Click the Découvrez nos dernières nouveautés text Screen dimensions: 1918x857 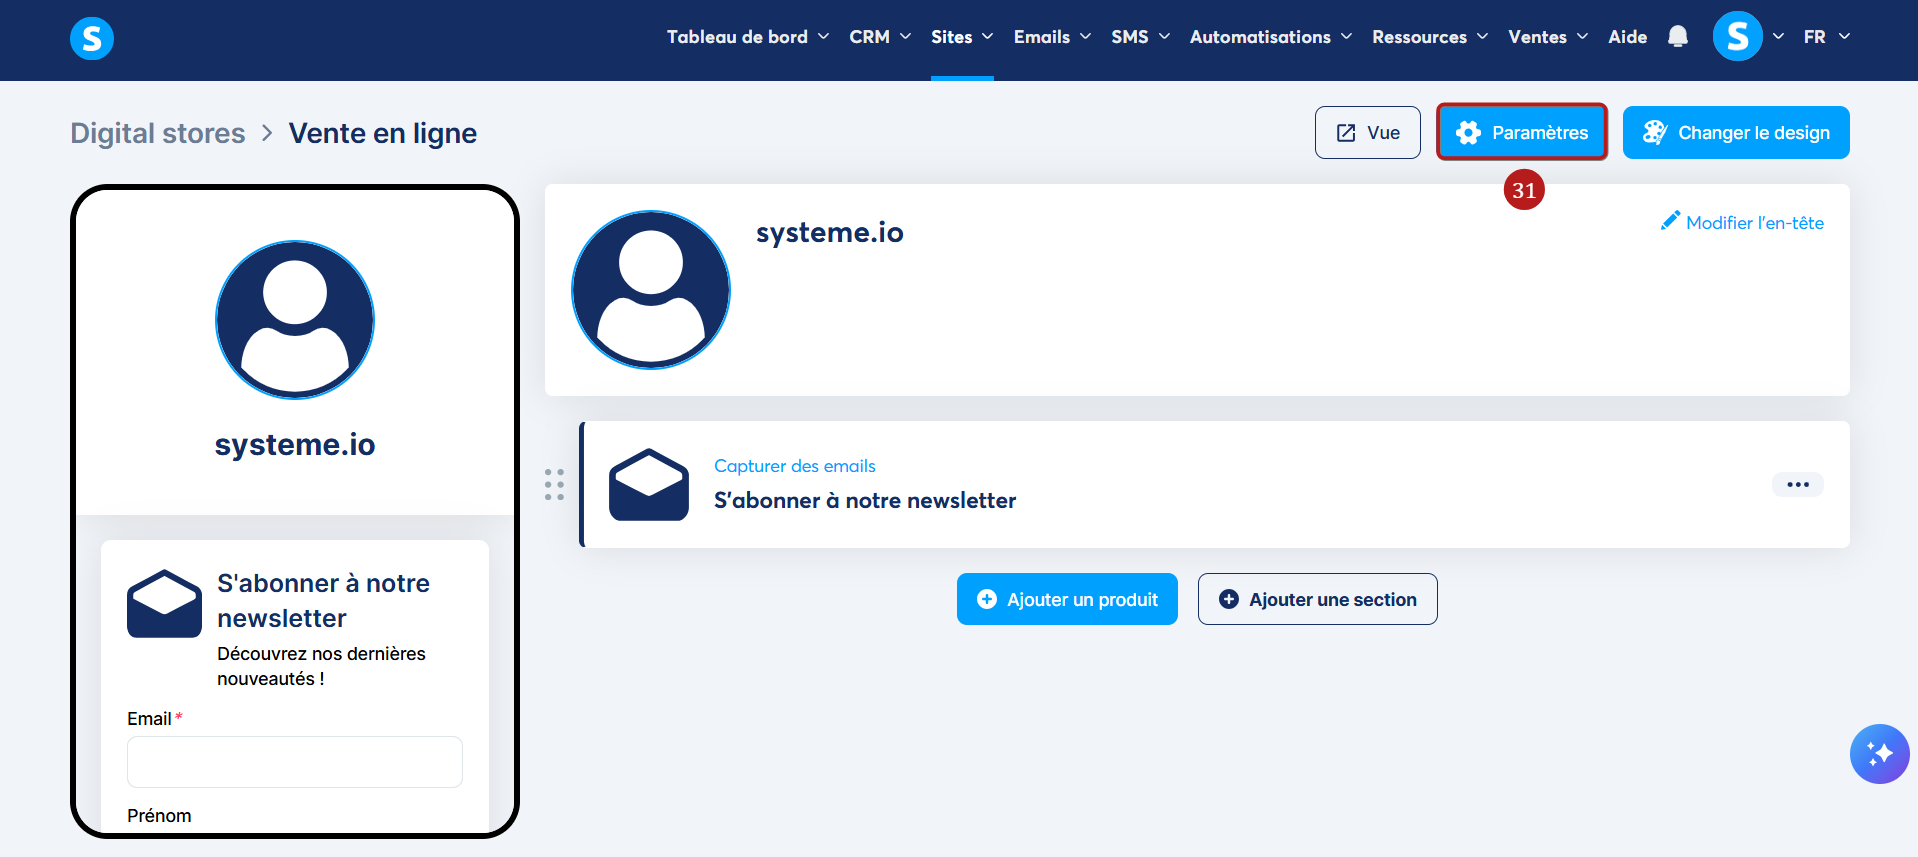tap(321, 666)
